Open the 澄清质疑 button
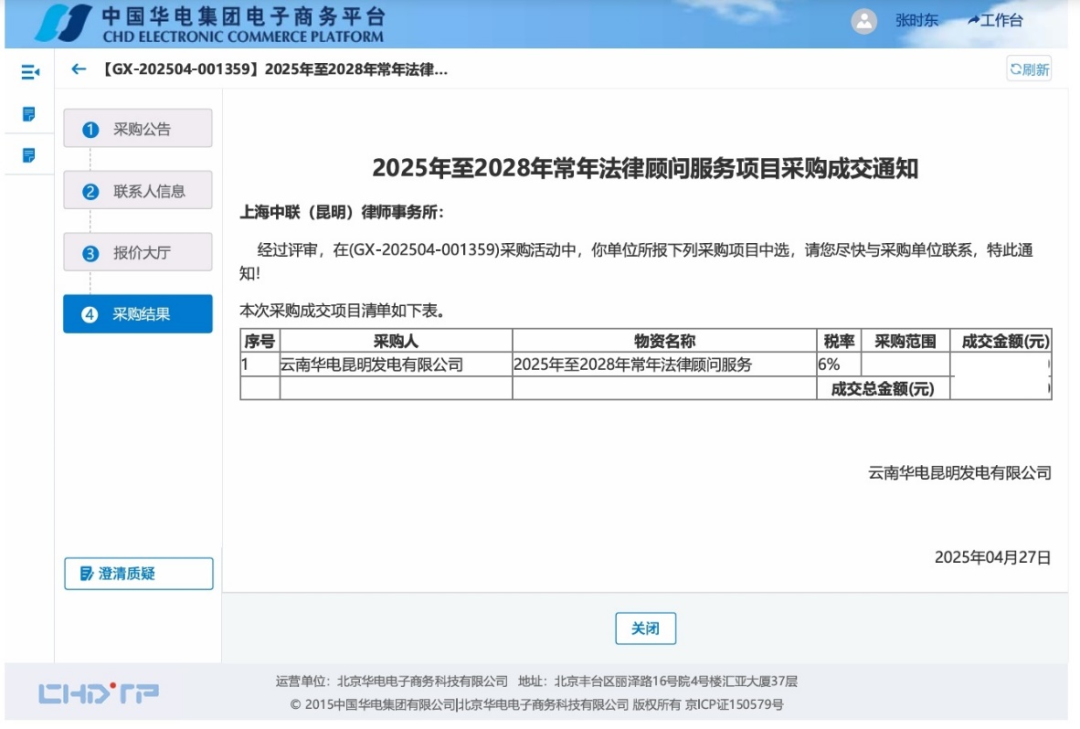Screen dimensions: 1080x729 [138, 573]
